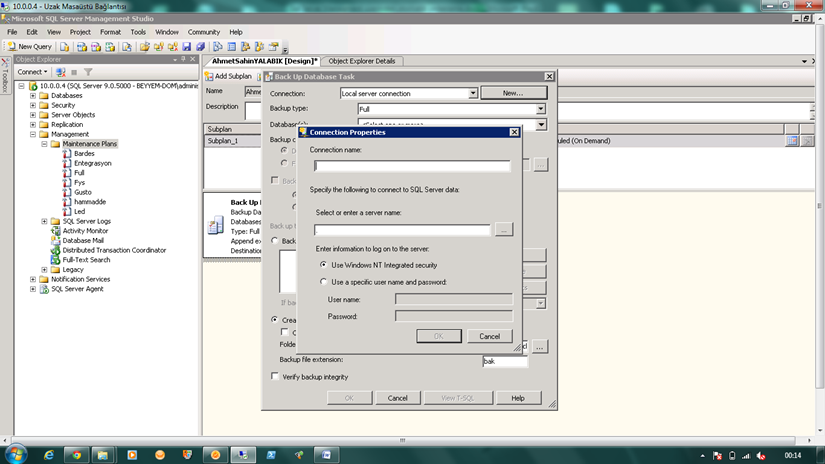Open the File menu
The image size is (825, 464).
[x=12, y=32]
